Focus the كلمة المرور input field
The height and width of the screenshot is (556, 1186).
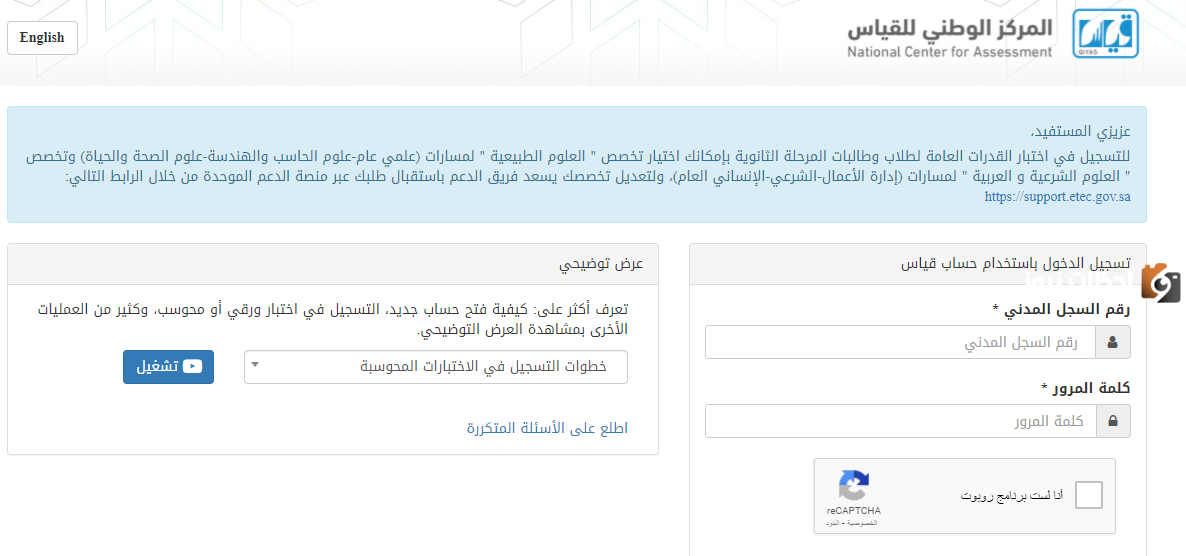coord(900,421)
